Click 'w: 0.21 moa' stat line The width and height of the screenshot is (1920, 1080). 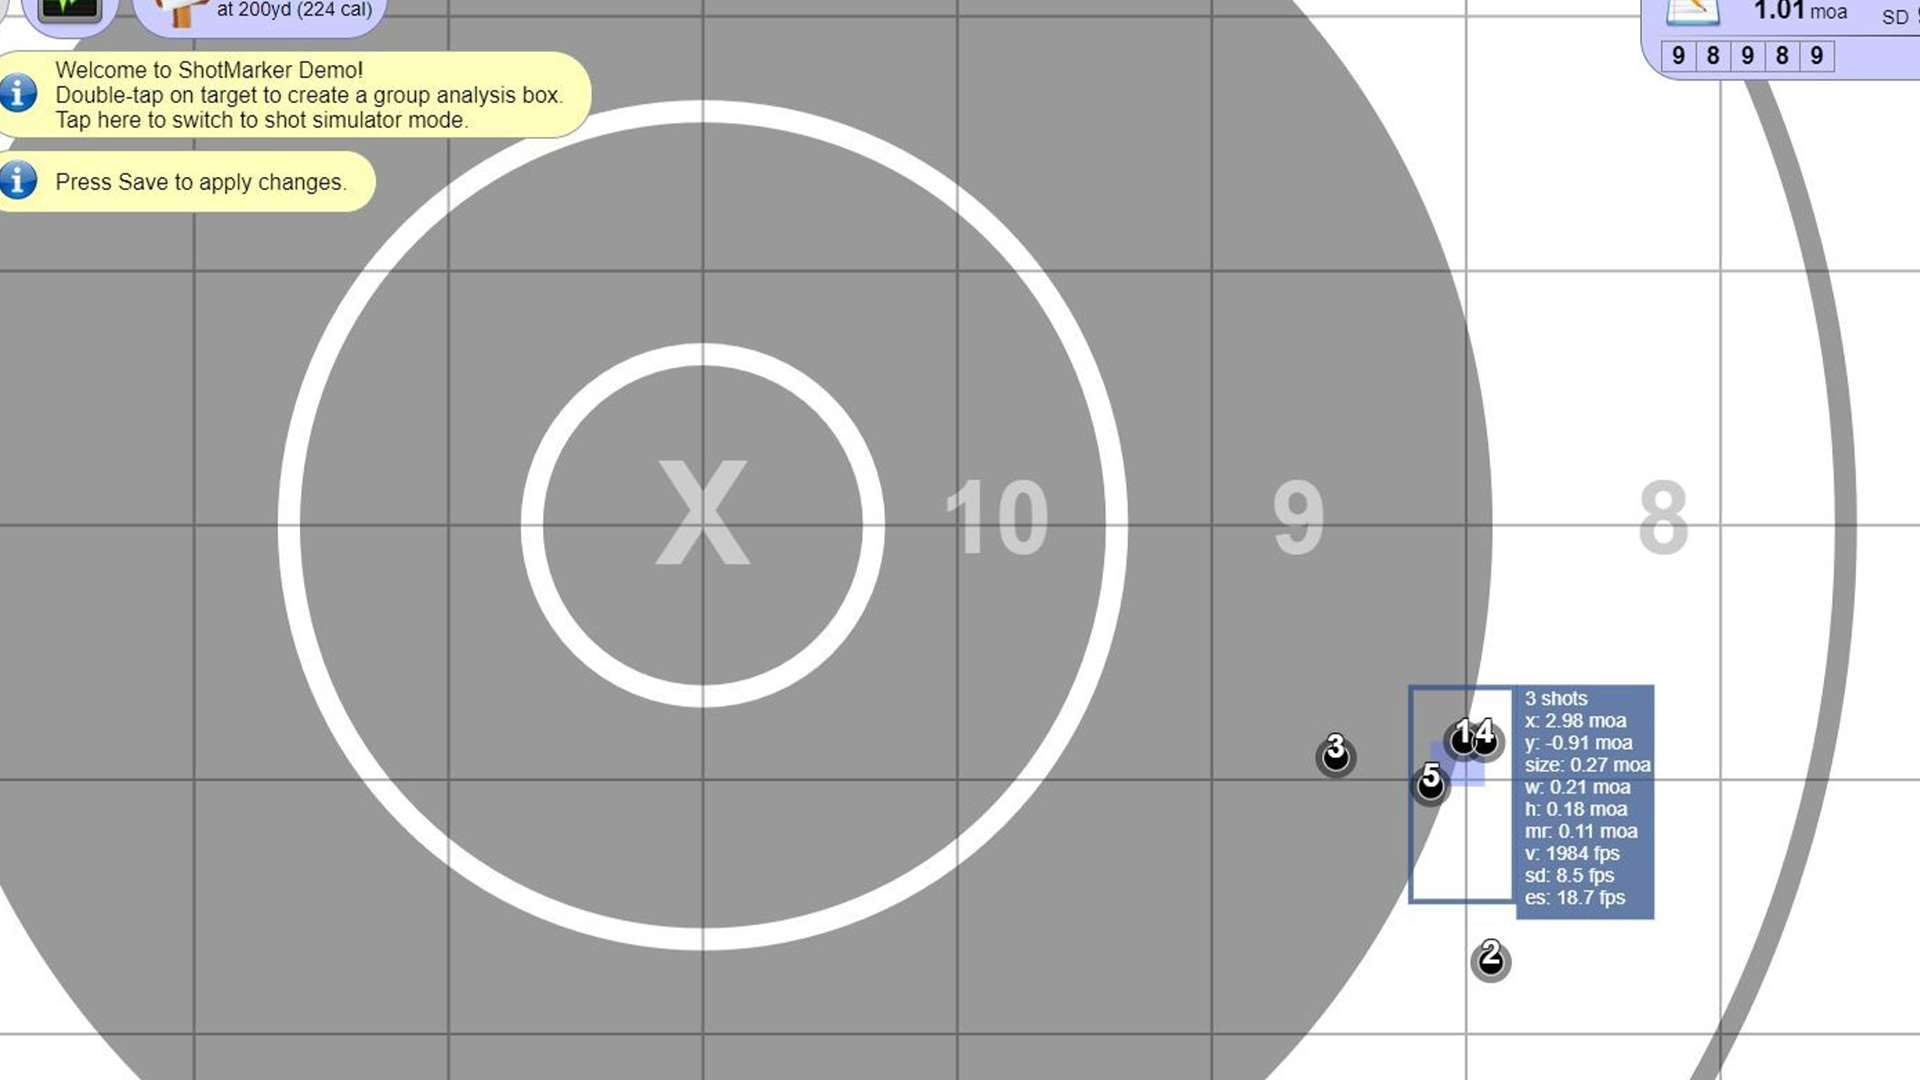(1577, 787)
